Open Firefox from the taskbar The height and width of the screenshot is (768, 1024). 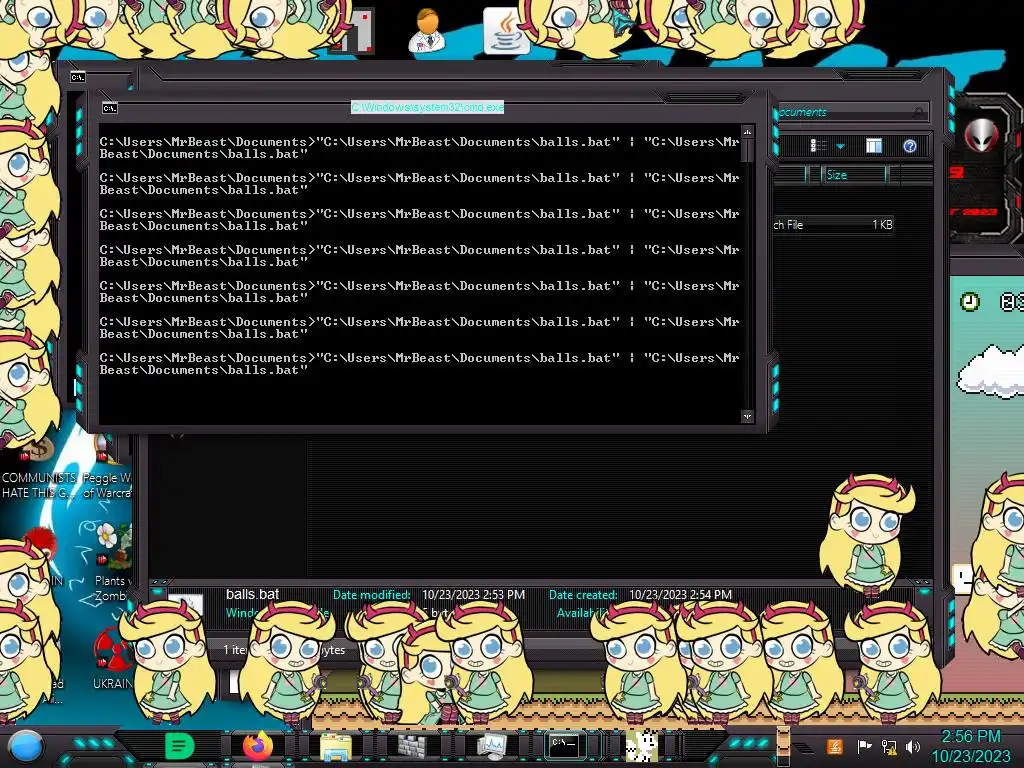(257, 746)
